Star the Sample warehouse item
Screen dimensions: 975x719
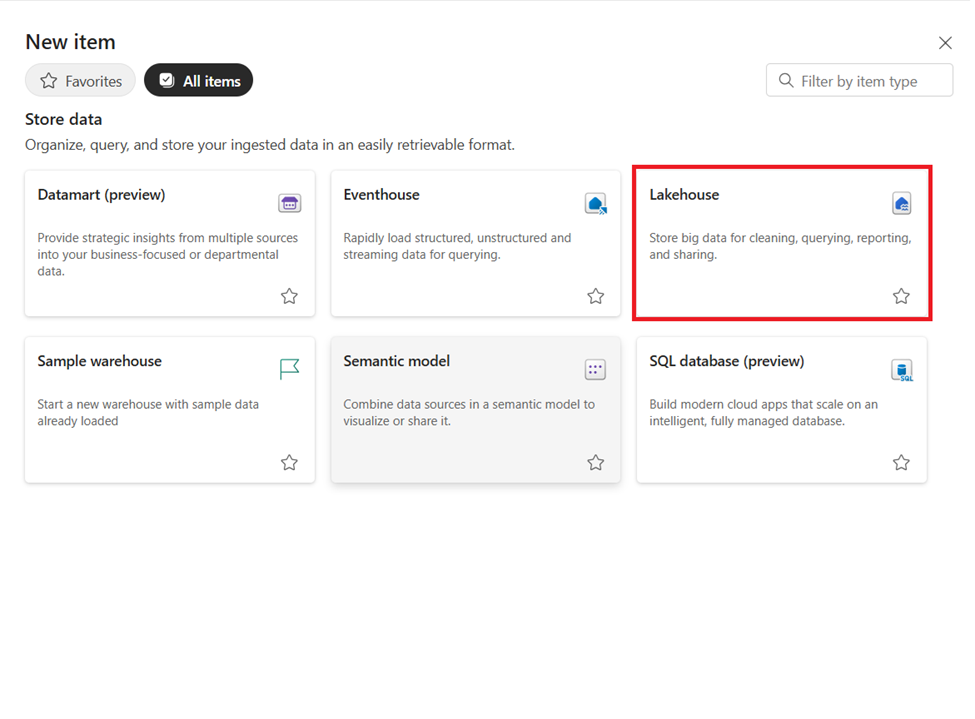[289, 463]
